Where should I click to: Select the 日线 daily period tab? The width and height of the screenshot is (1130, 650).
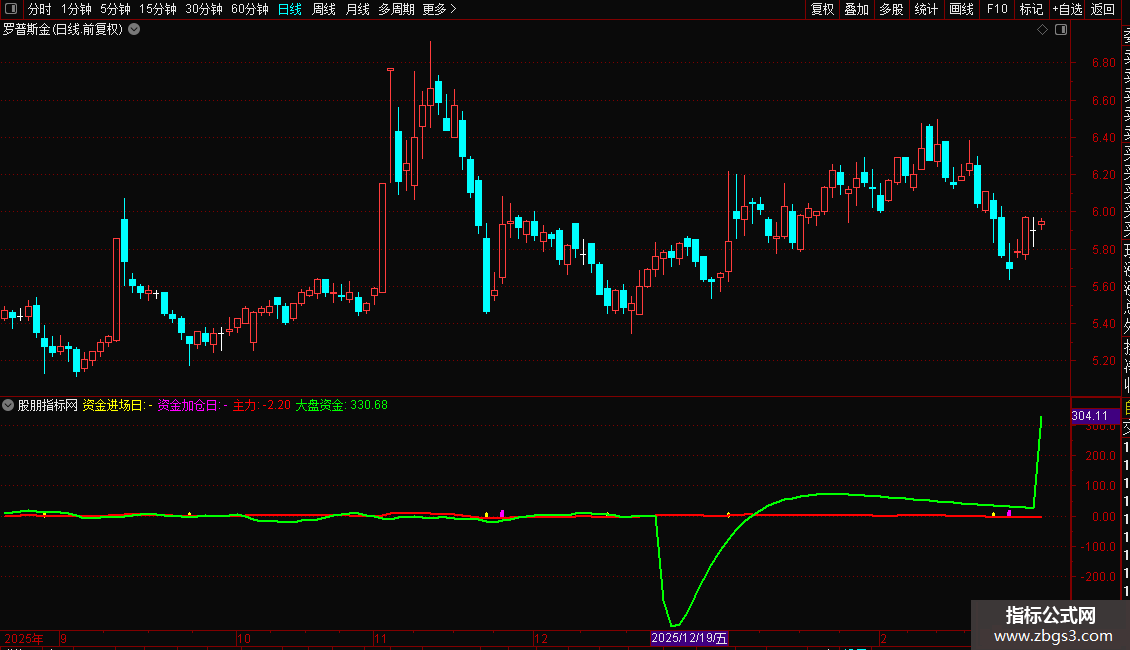[290, 9]
